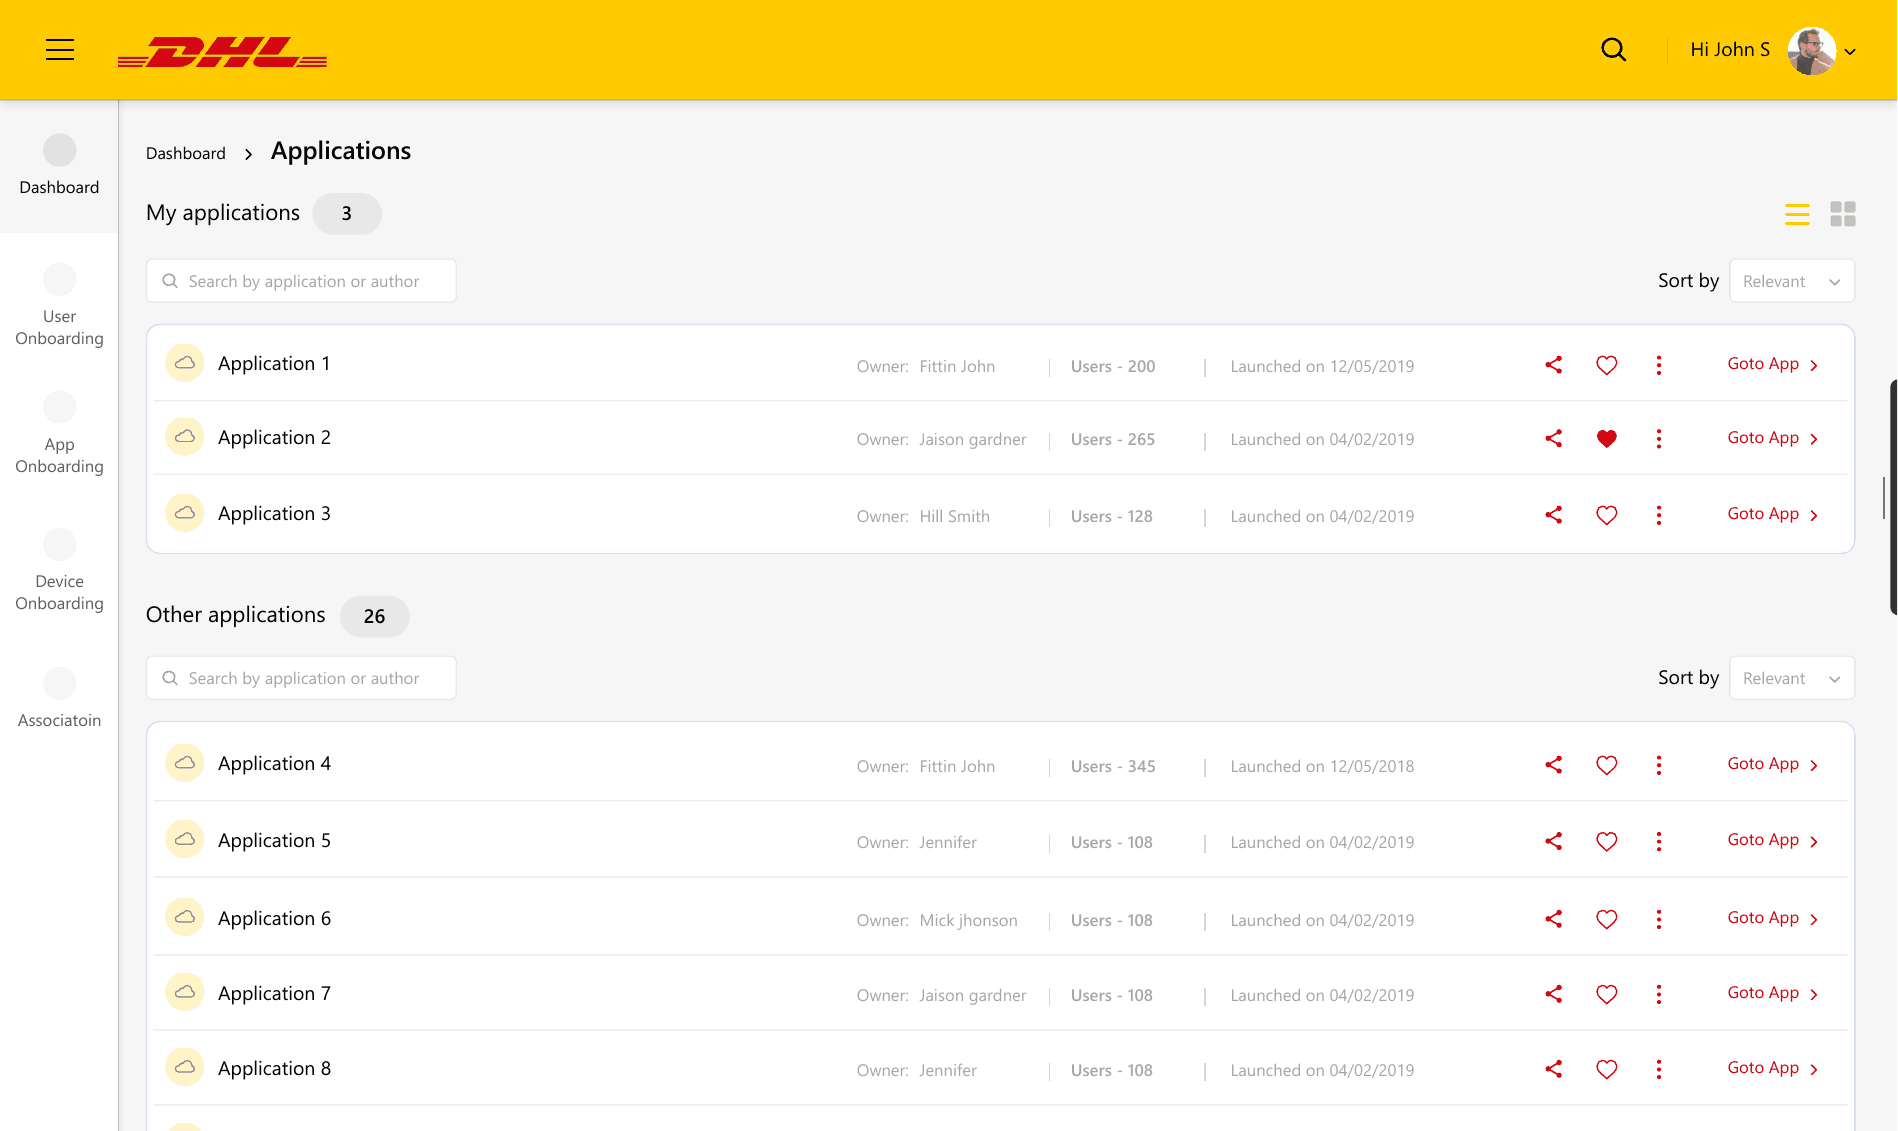Open App Onboarding in sidebar
This screenshot has height=1131, width=1898.
coord(59,433)
